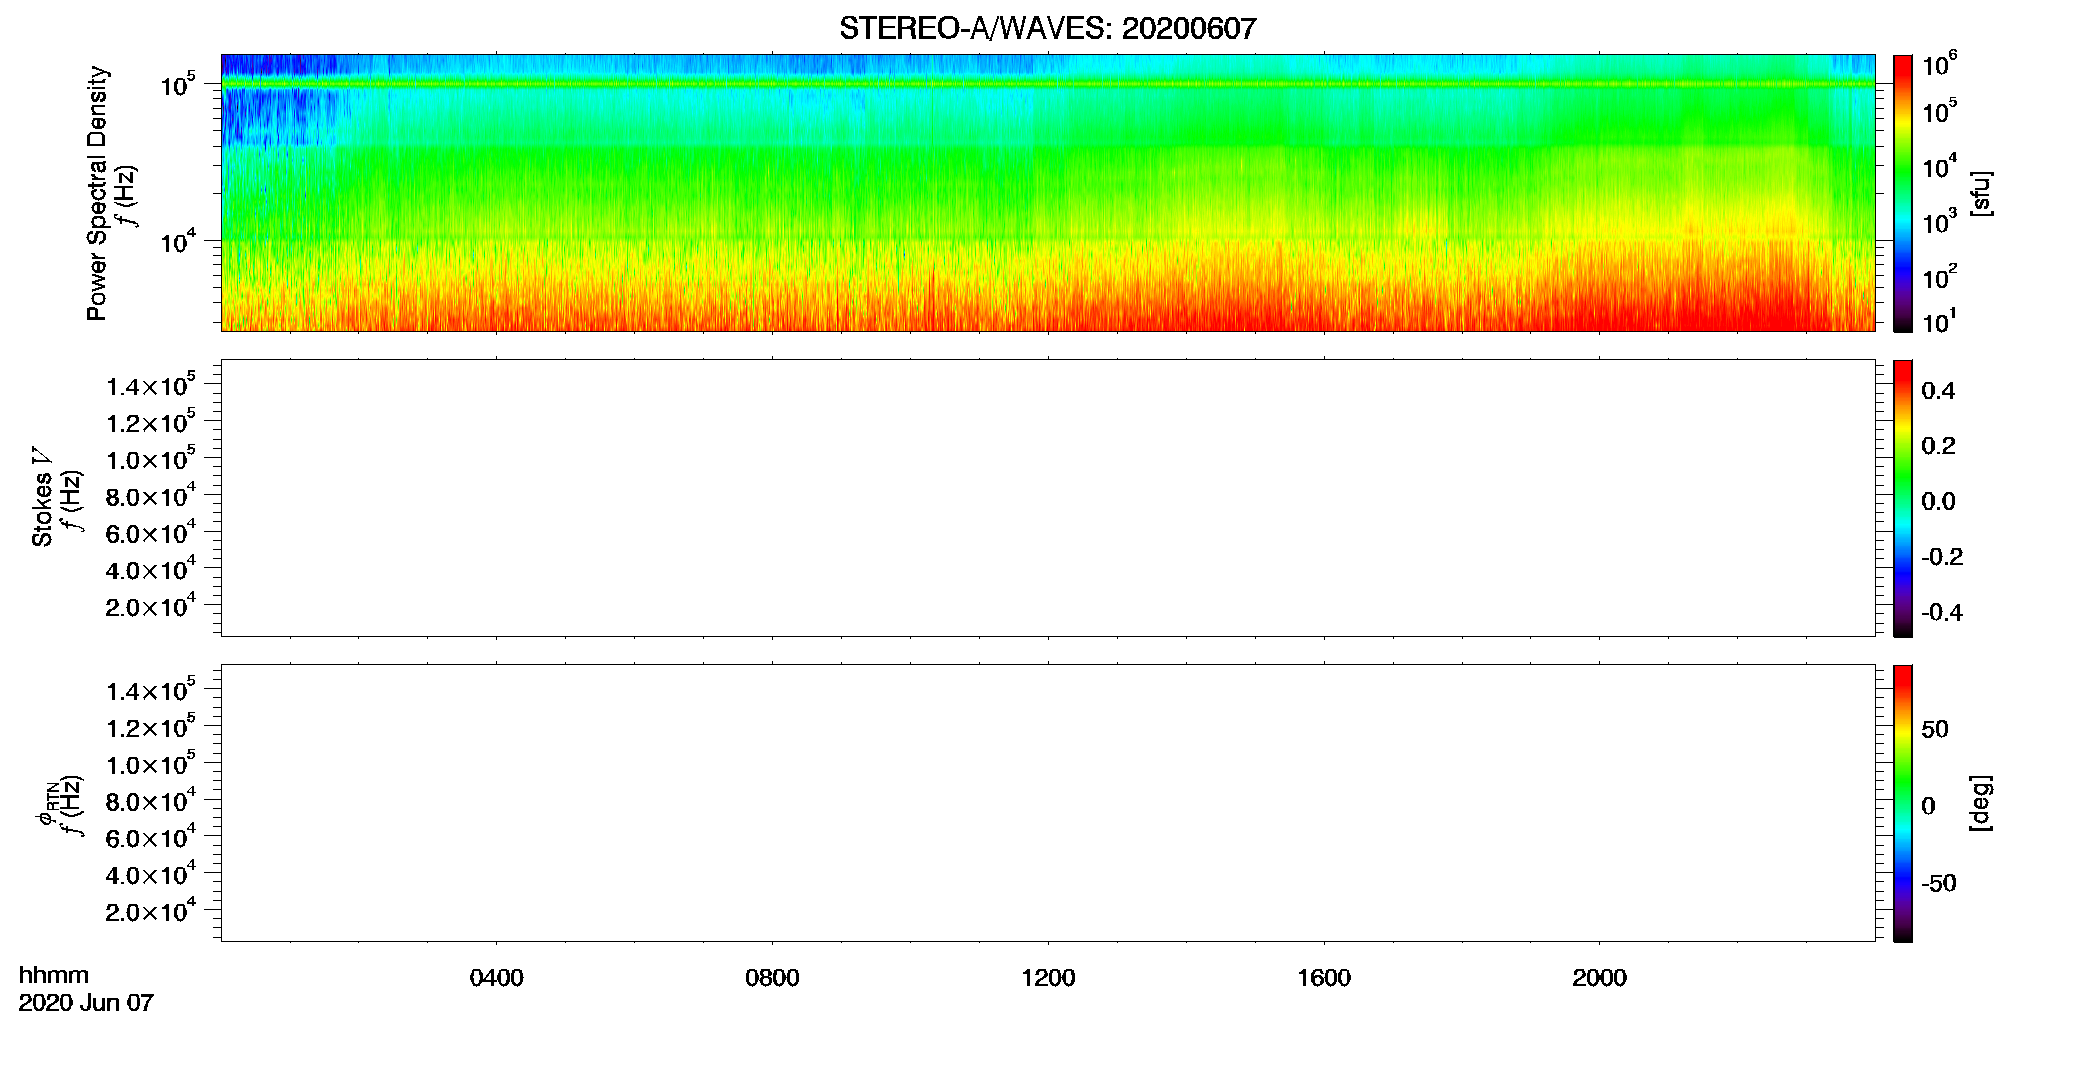Click the 10^5 frequency tick of the spectrogram axis
This screenshot has width=2096, height=1080.
[178, 84]
